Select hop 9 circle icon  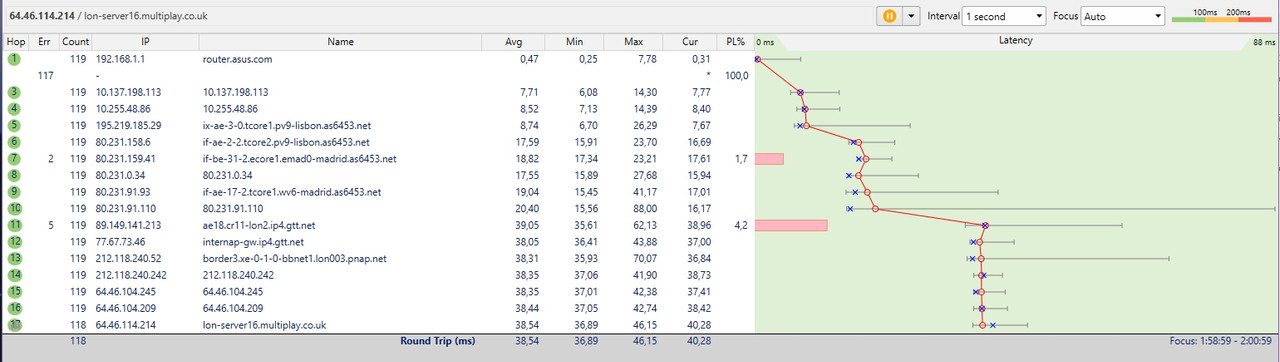tap(14, 192)
